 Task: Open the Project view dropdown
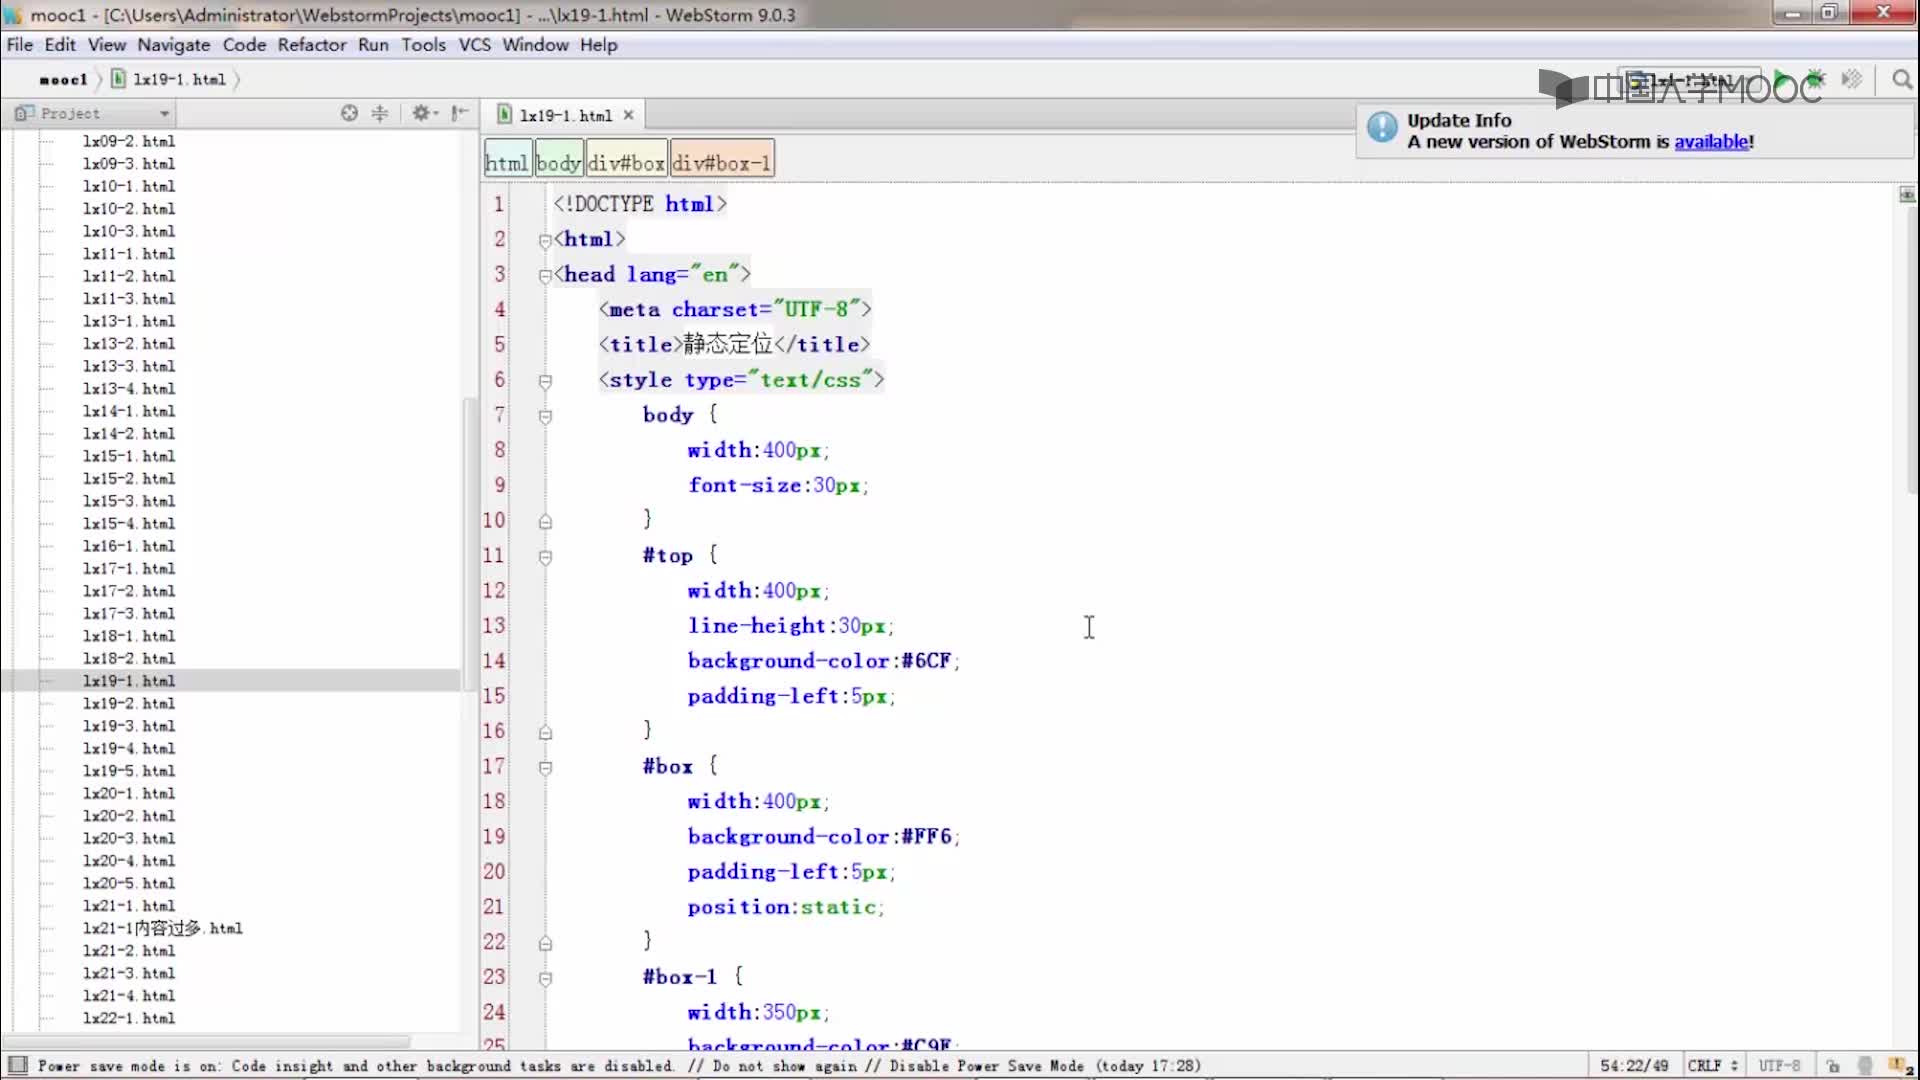pos(93,113)
